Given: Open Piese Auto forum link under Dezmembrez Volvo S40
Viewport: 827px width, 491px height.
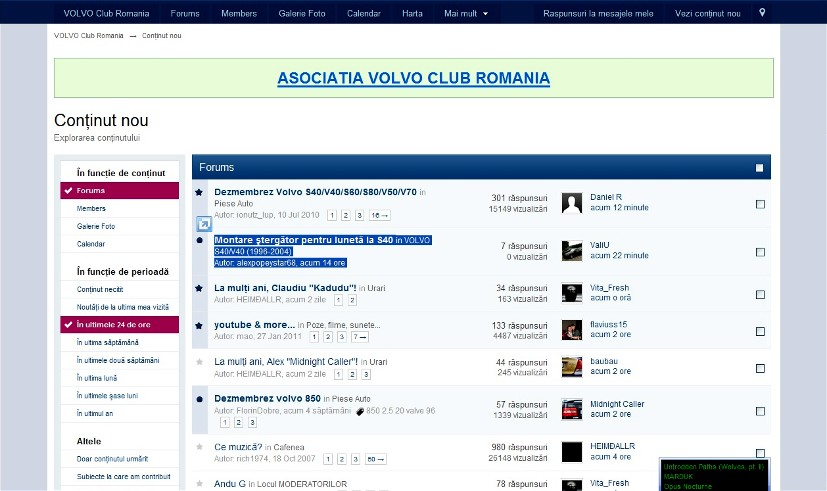Looking at the screenshot, I should coord(234,204).
